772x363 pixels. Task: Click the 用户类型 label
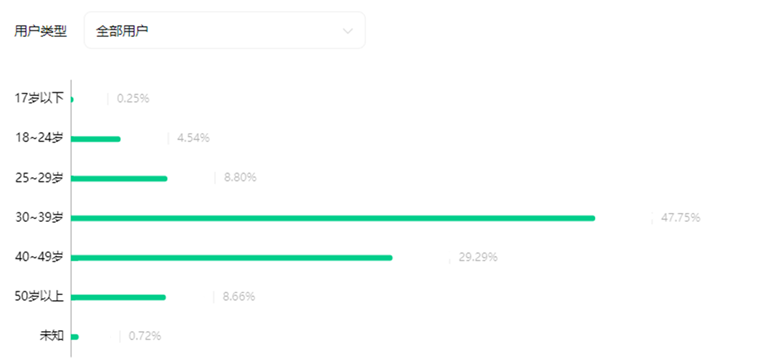[40, 32]
